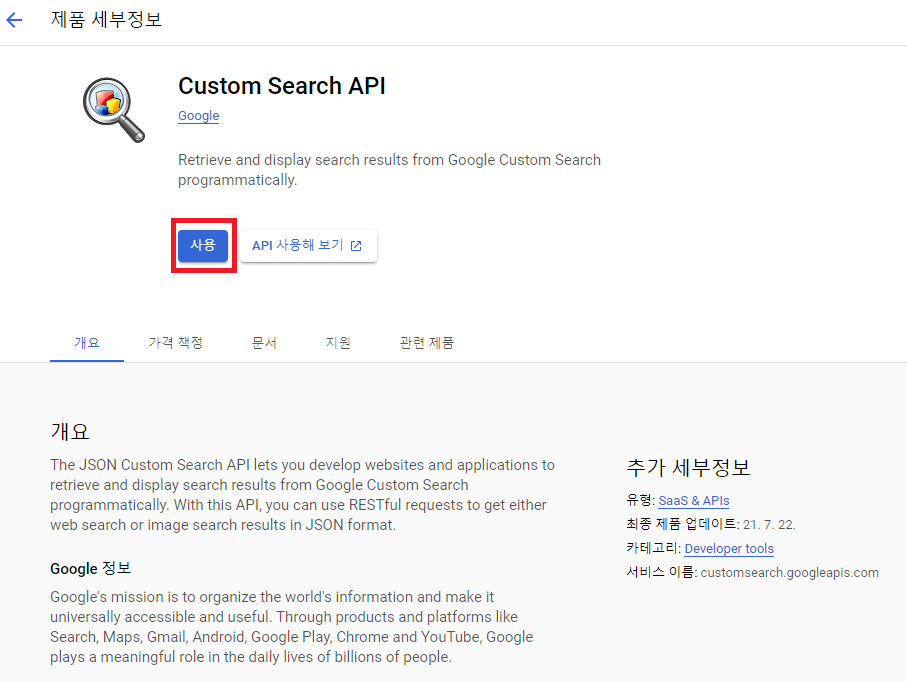Click the 'Retrieve and display search results' description

click(x=389, y=170)
